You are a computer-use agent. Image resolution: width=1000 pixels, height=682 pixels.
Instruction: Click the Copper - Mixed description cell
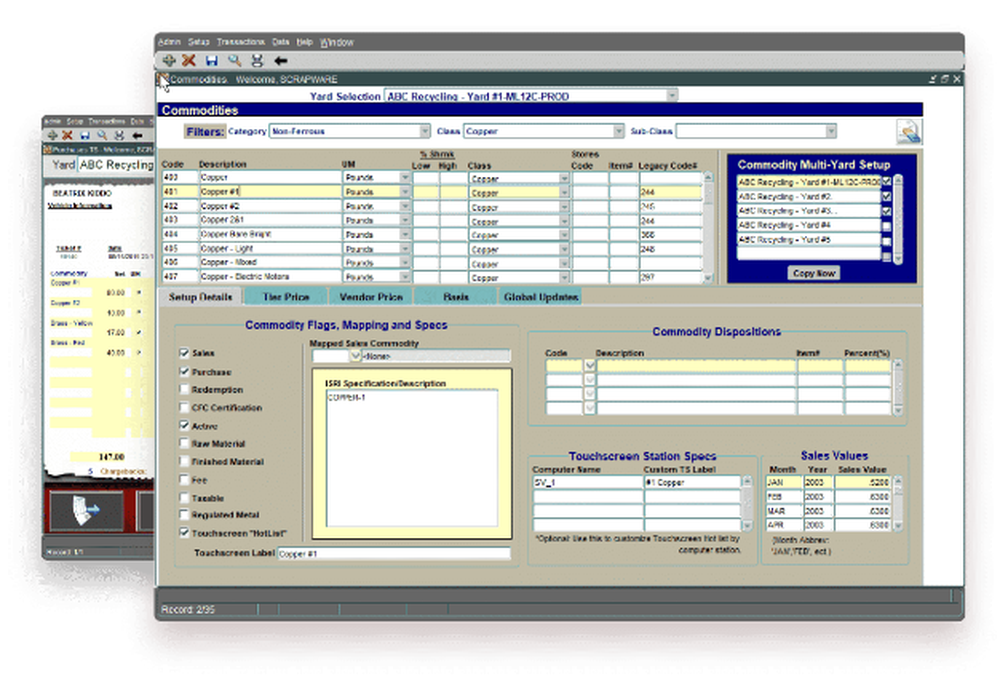(270, 262)
